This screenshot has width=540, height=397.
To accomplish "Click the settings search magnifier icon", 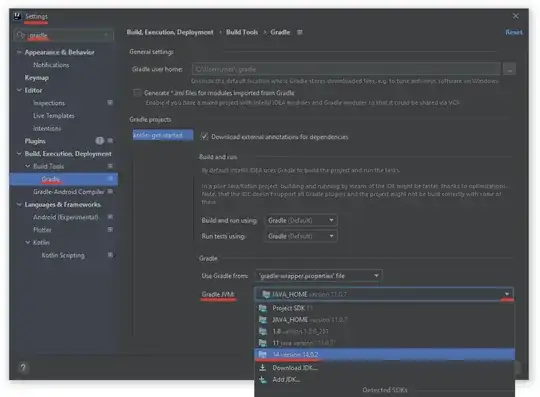I will click(x=21, y=35).
